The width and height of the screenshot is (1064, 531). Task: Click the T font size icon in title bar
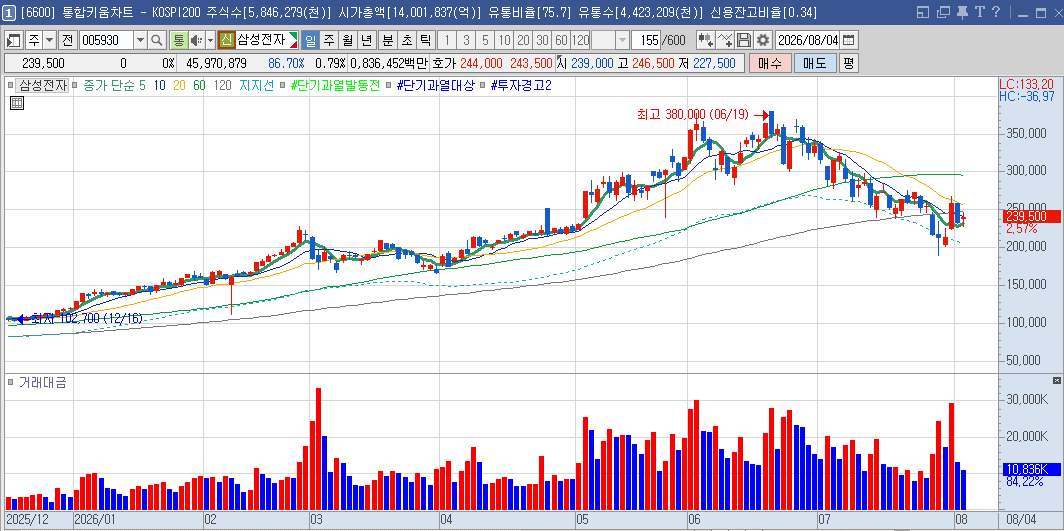pos(979,12)
